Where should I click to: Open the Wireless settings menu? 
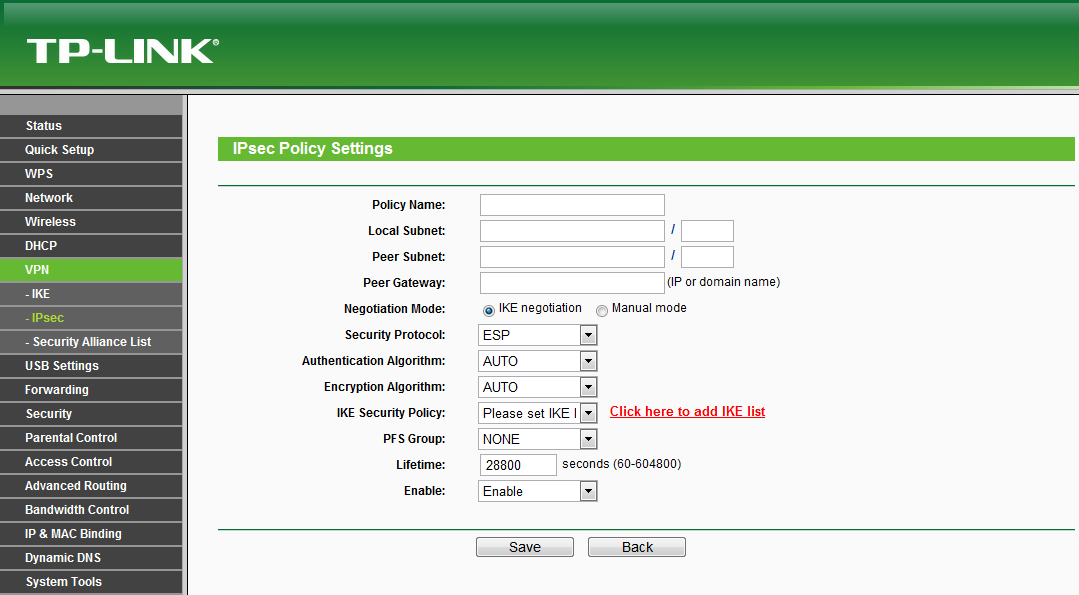91,222
